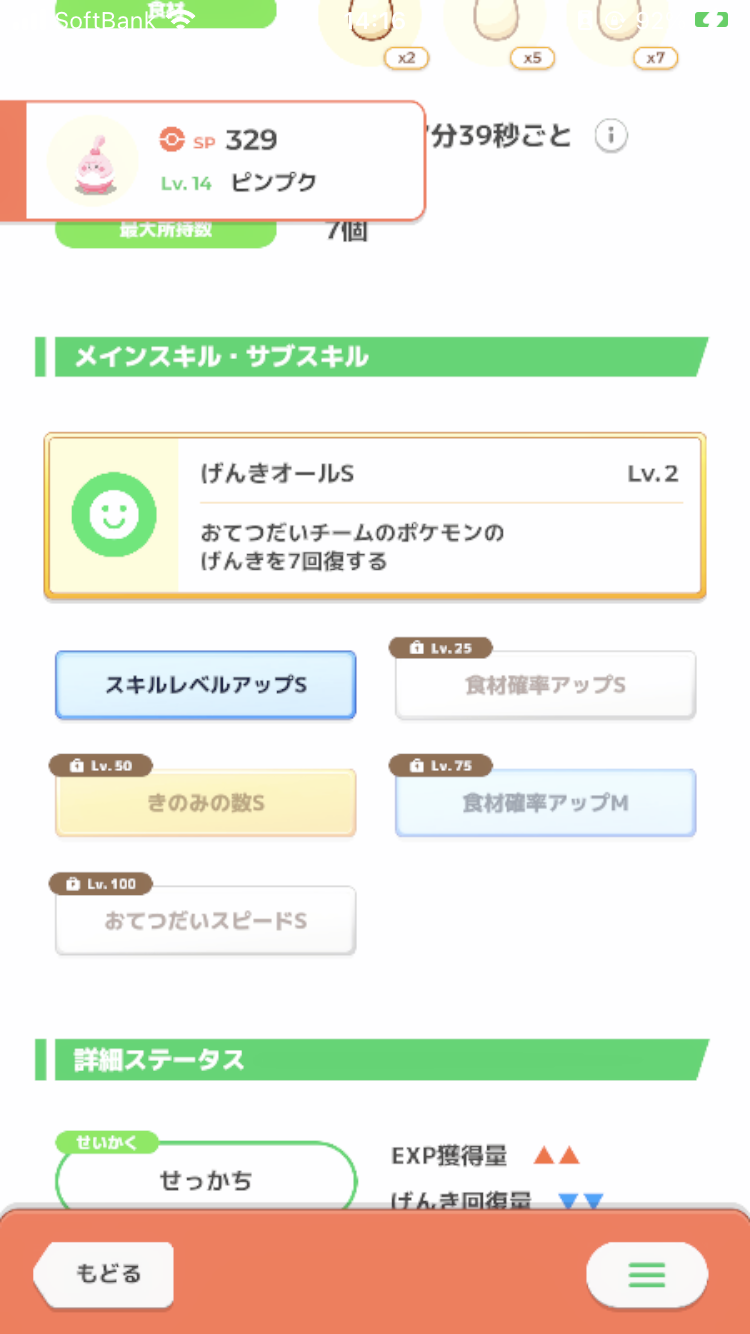Tap the green smiley skill icon

click(x=114, y=515)
